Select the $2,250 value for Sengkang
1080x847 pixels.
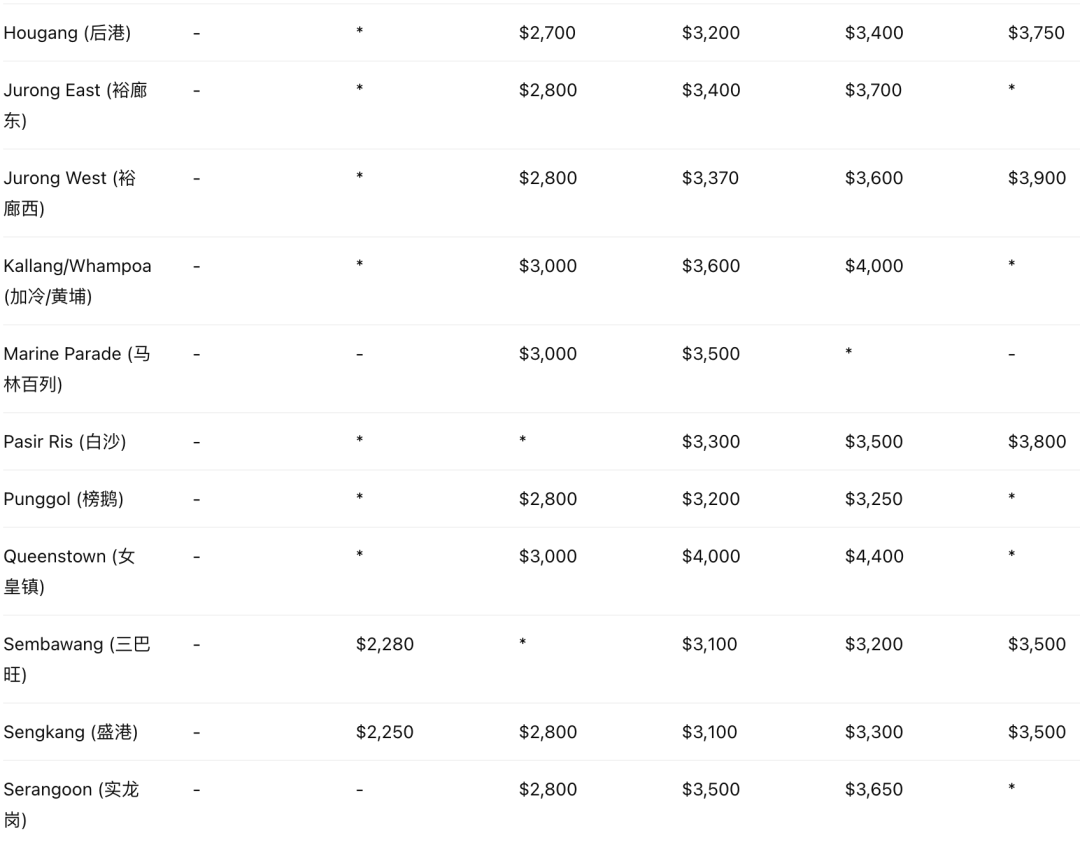[x=384, y=732]
